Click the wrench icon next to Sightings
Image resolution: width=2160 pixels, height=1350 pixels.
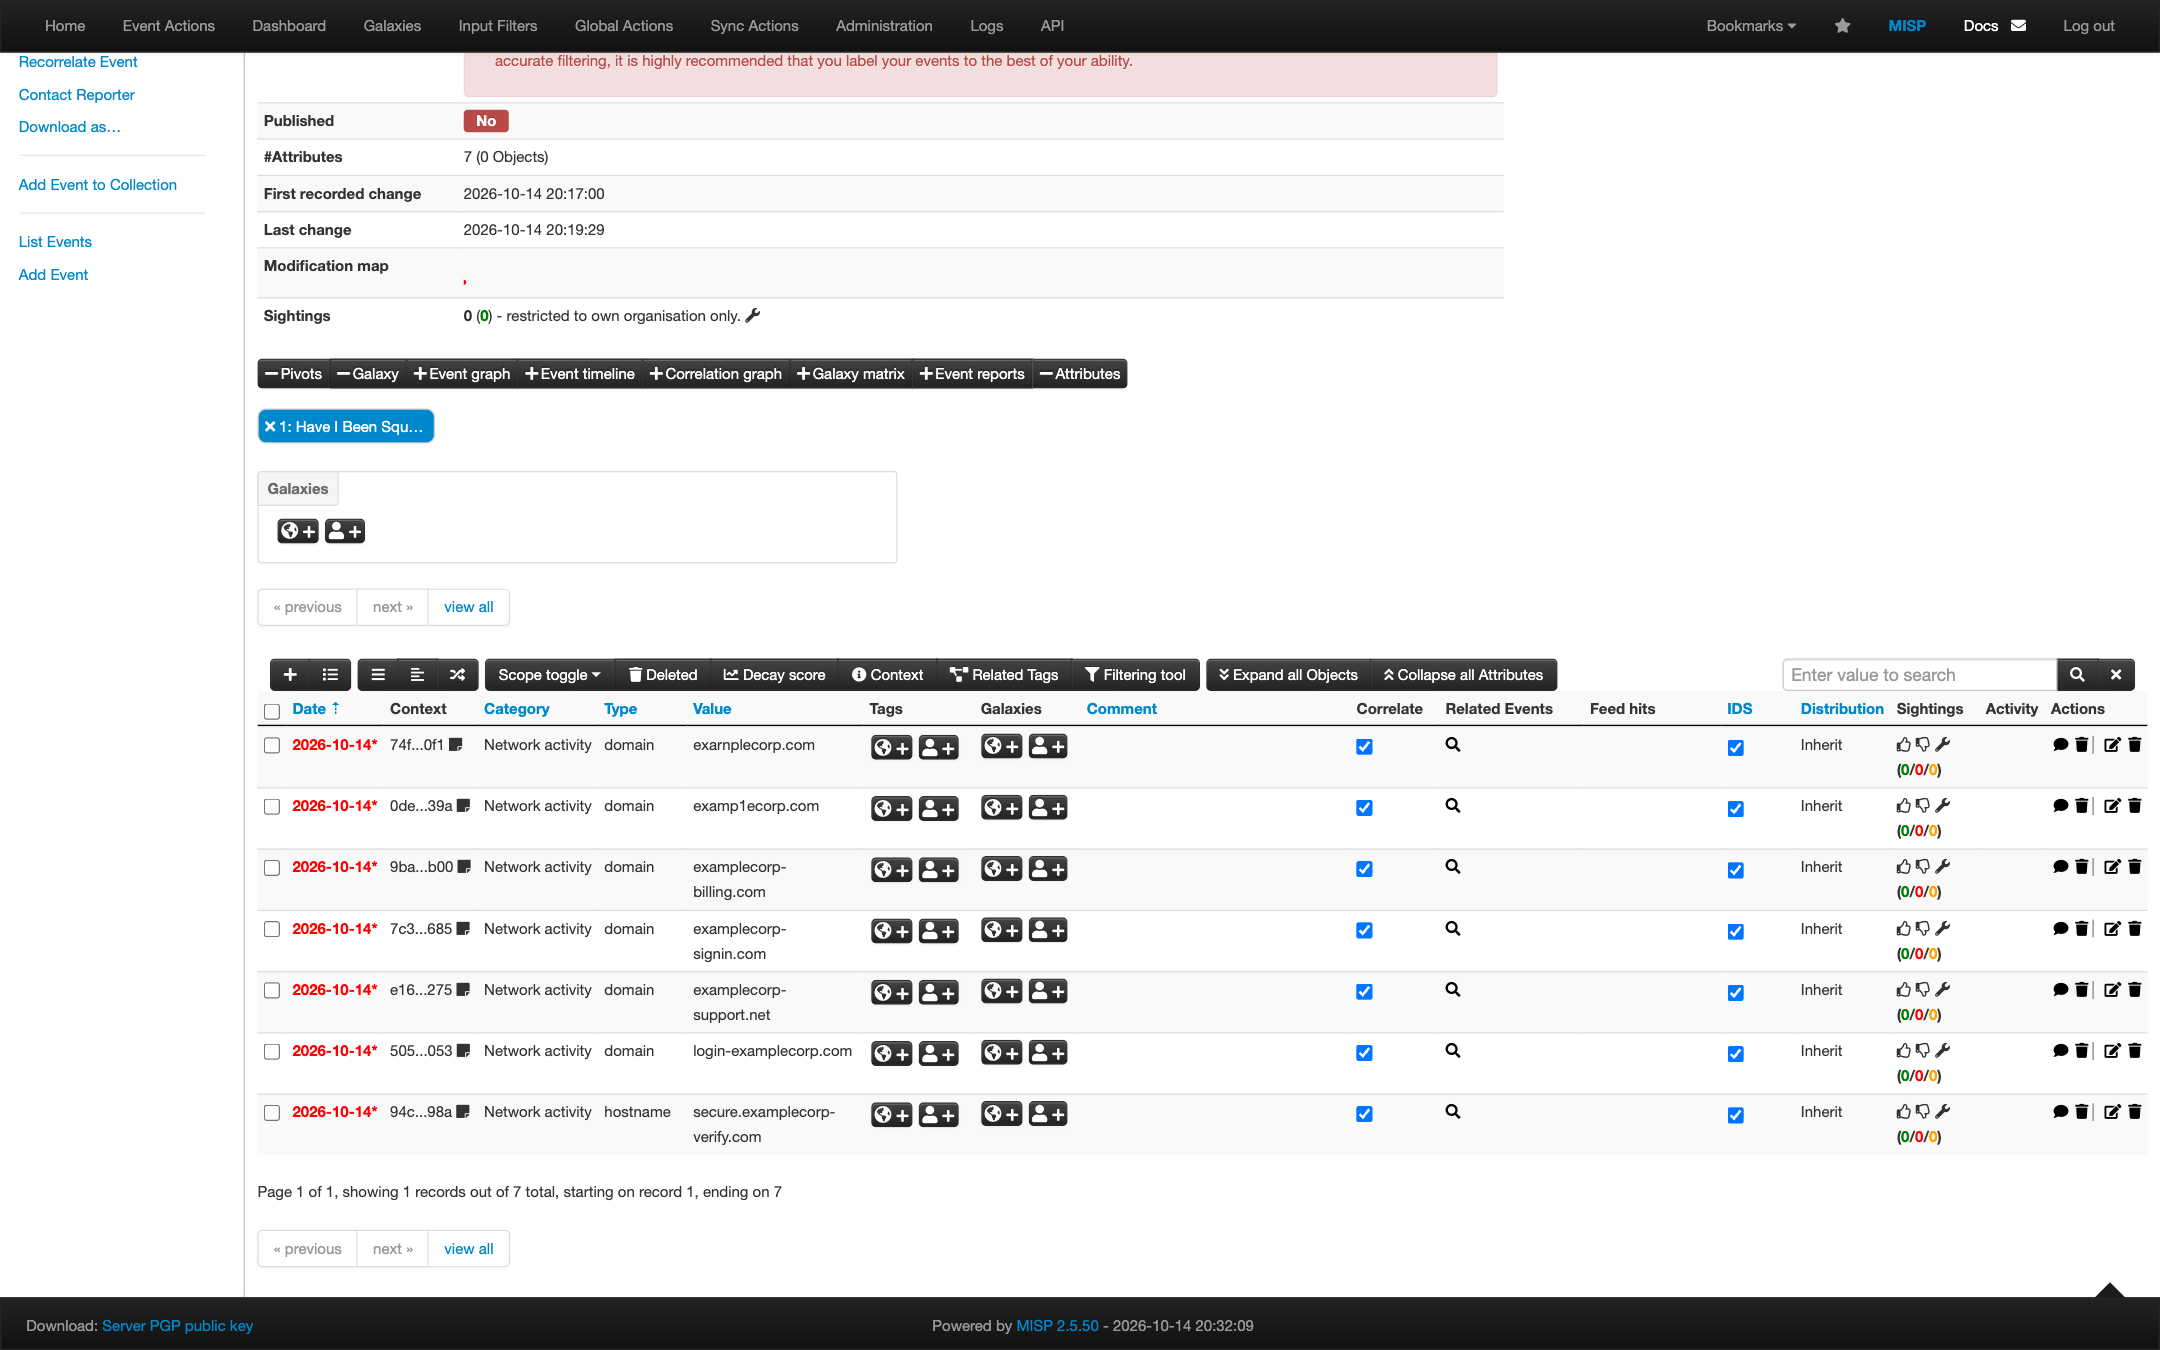coord(753,316)
